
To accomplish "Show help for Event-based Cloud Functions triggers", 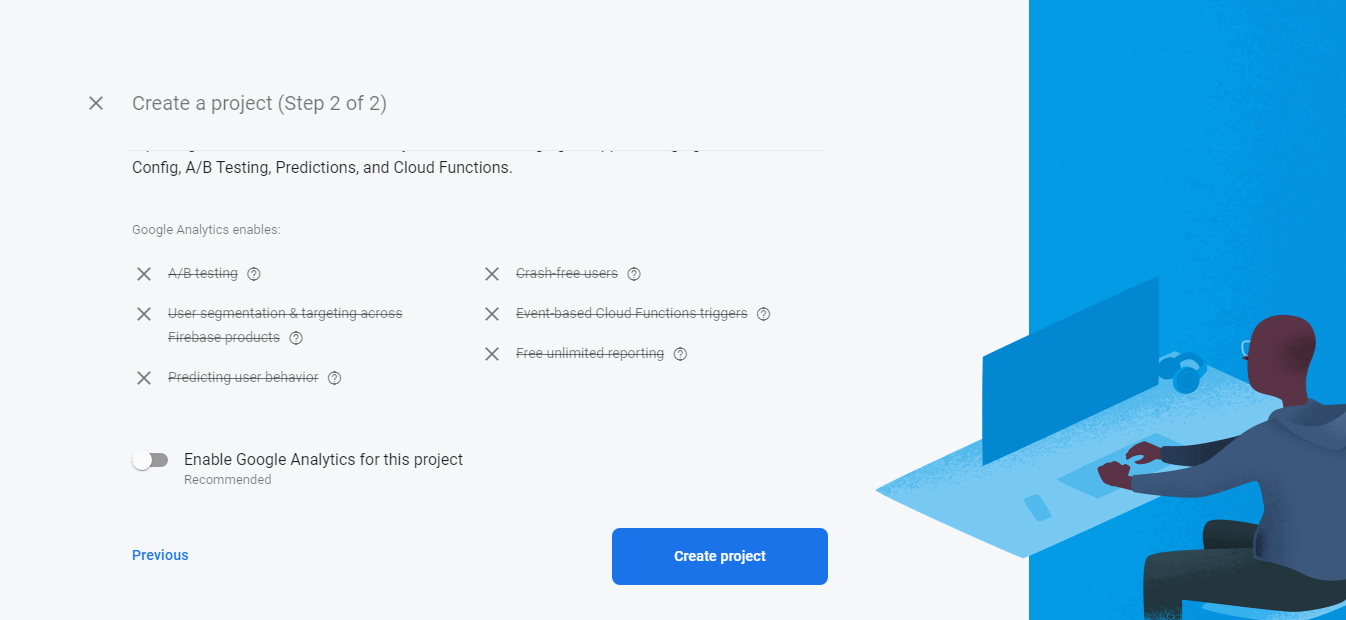I will (x=763, y=314).
